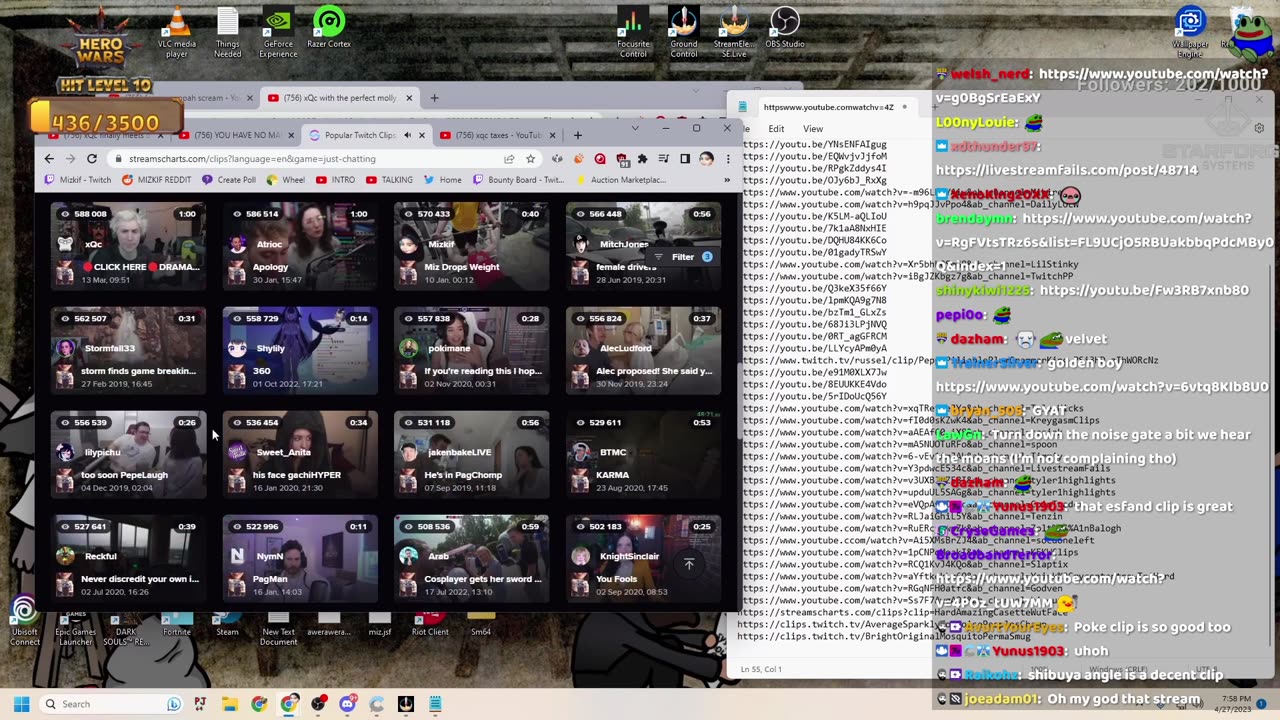This screenshot has height=720, width=1280.
Task: Open Sweet_Anita 'his face gachiHYPER' clip
Action: point(300,454)
